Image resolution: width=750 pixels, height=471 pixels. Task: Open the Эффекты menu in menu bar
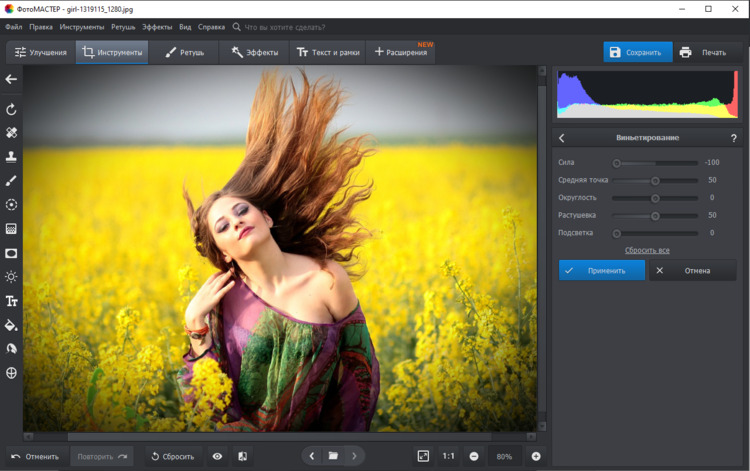(x=156, y=27)
